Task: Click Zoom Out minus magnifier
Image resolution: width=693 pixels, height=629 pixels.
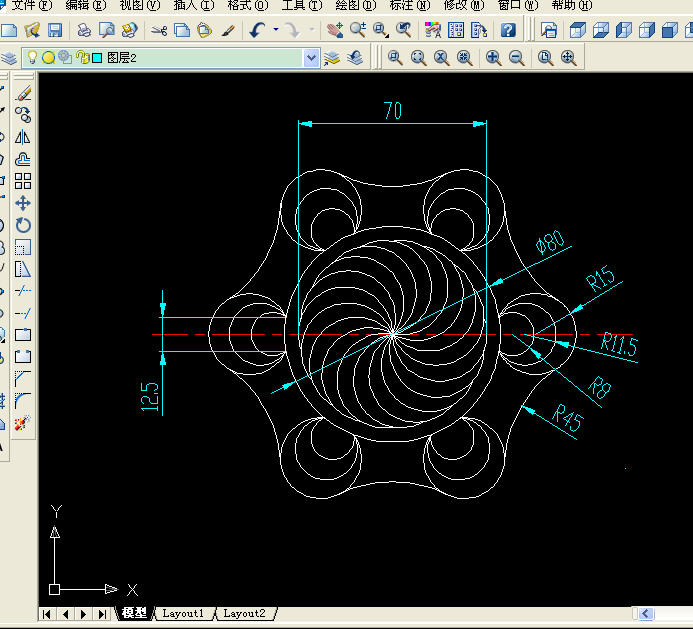Action: [516, 57]
